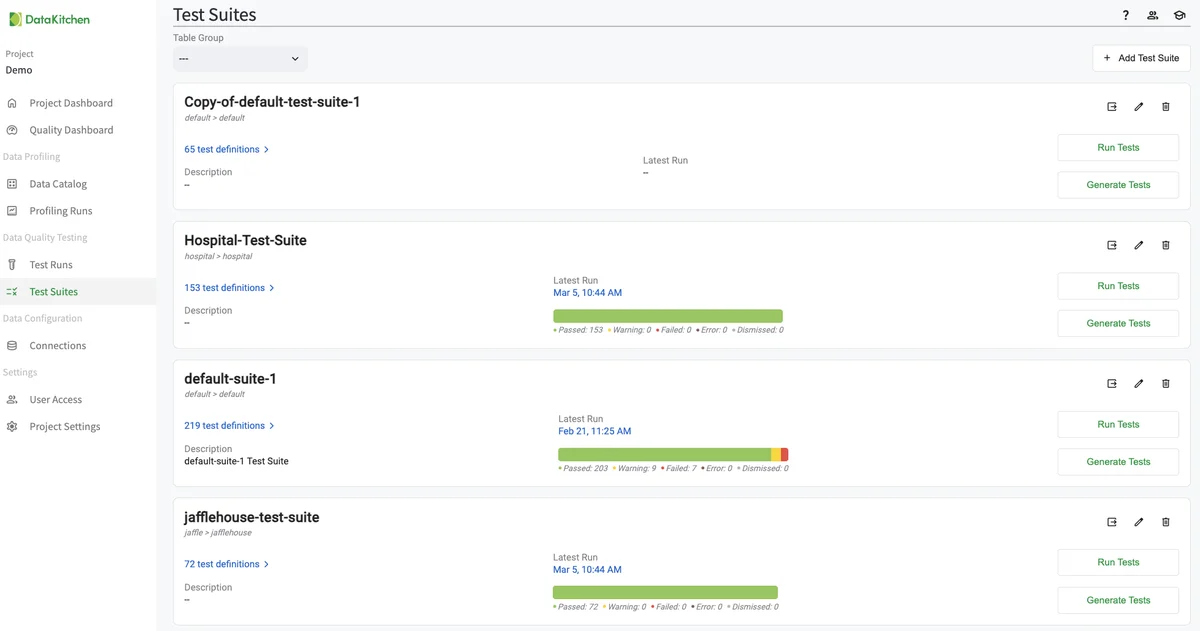The height and width of the screenshot is (631, 1200).
Task: Open the Data Catalog from the sidebar
Action: 59,183
